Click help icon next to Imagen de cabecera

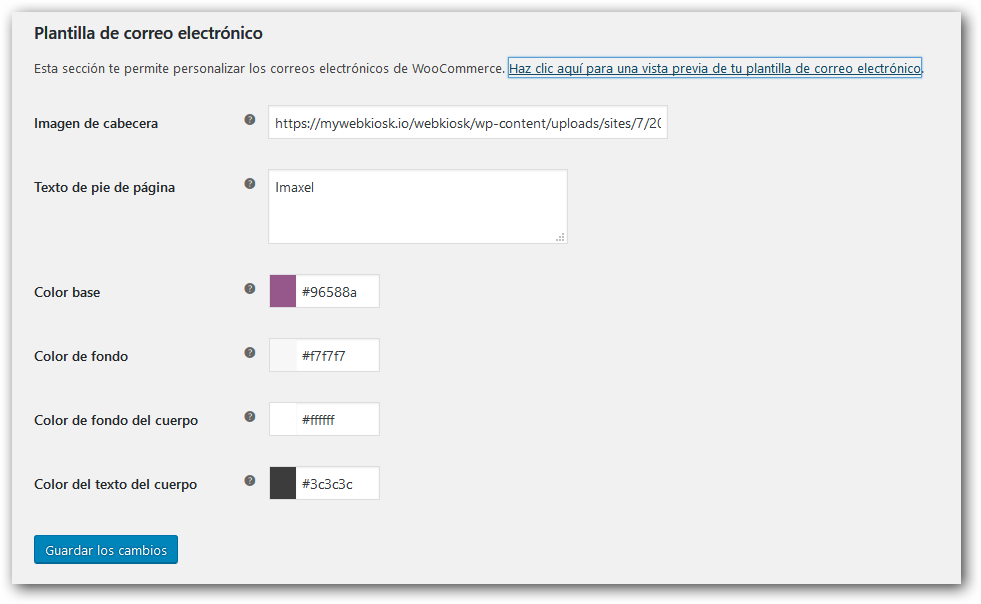[250, 120]
